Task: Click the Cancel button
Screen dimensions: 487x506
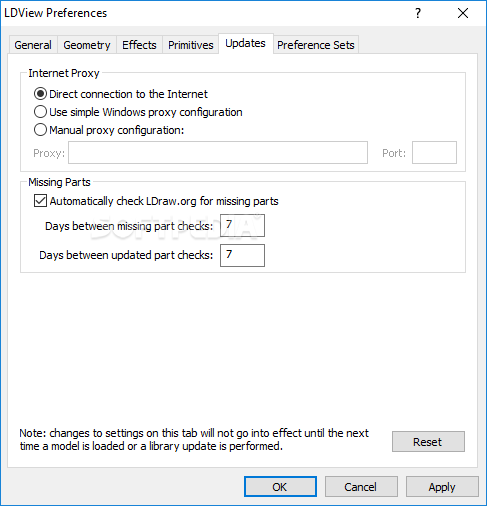Action: pyautogui.click(x=361, y=487)
